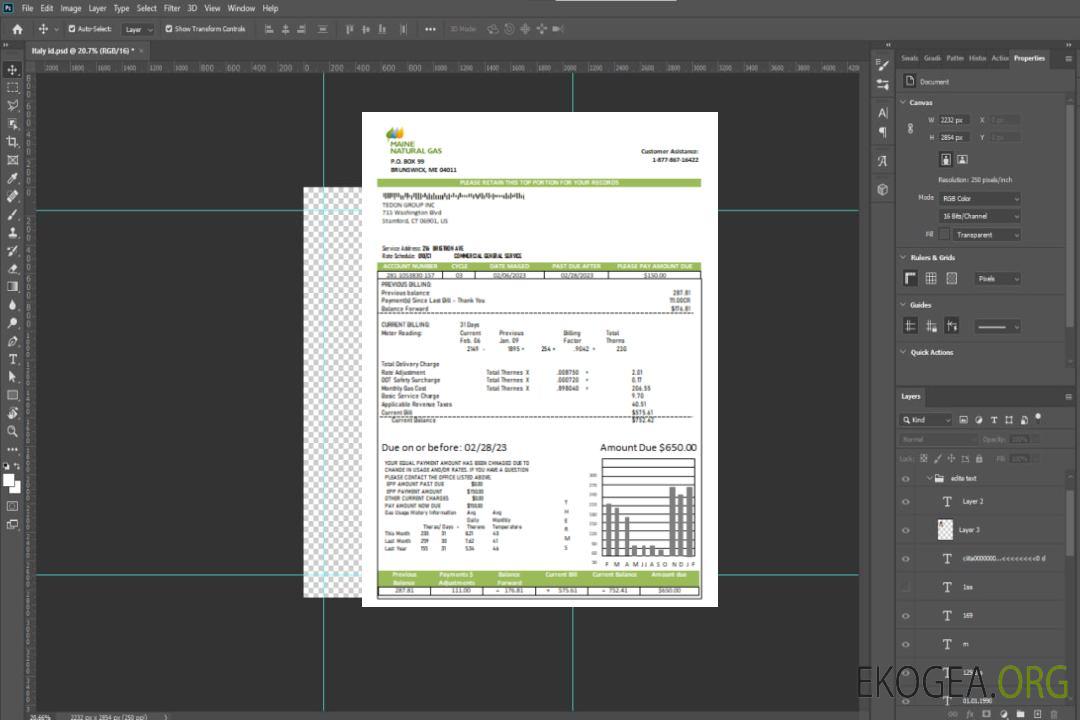
Task: Choose the Eraser tool
Action: point(12,268)
